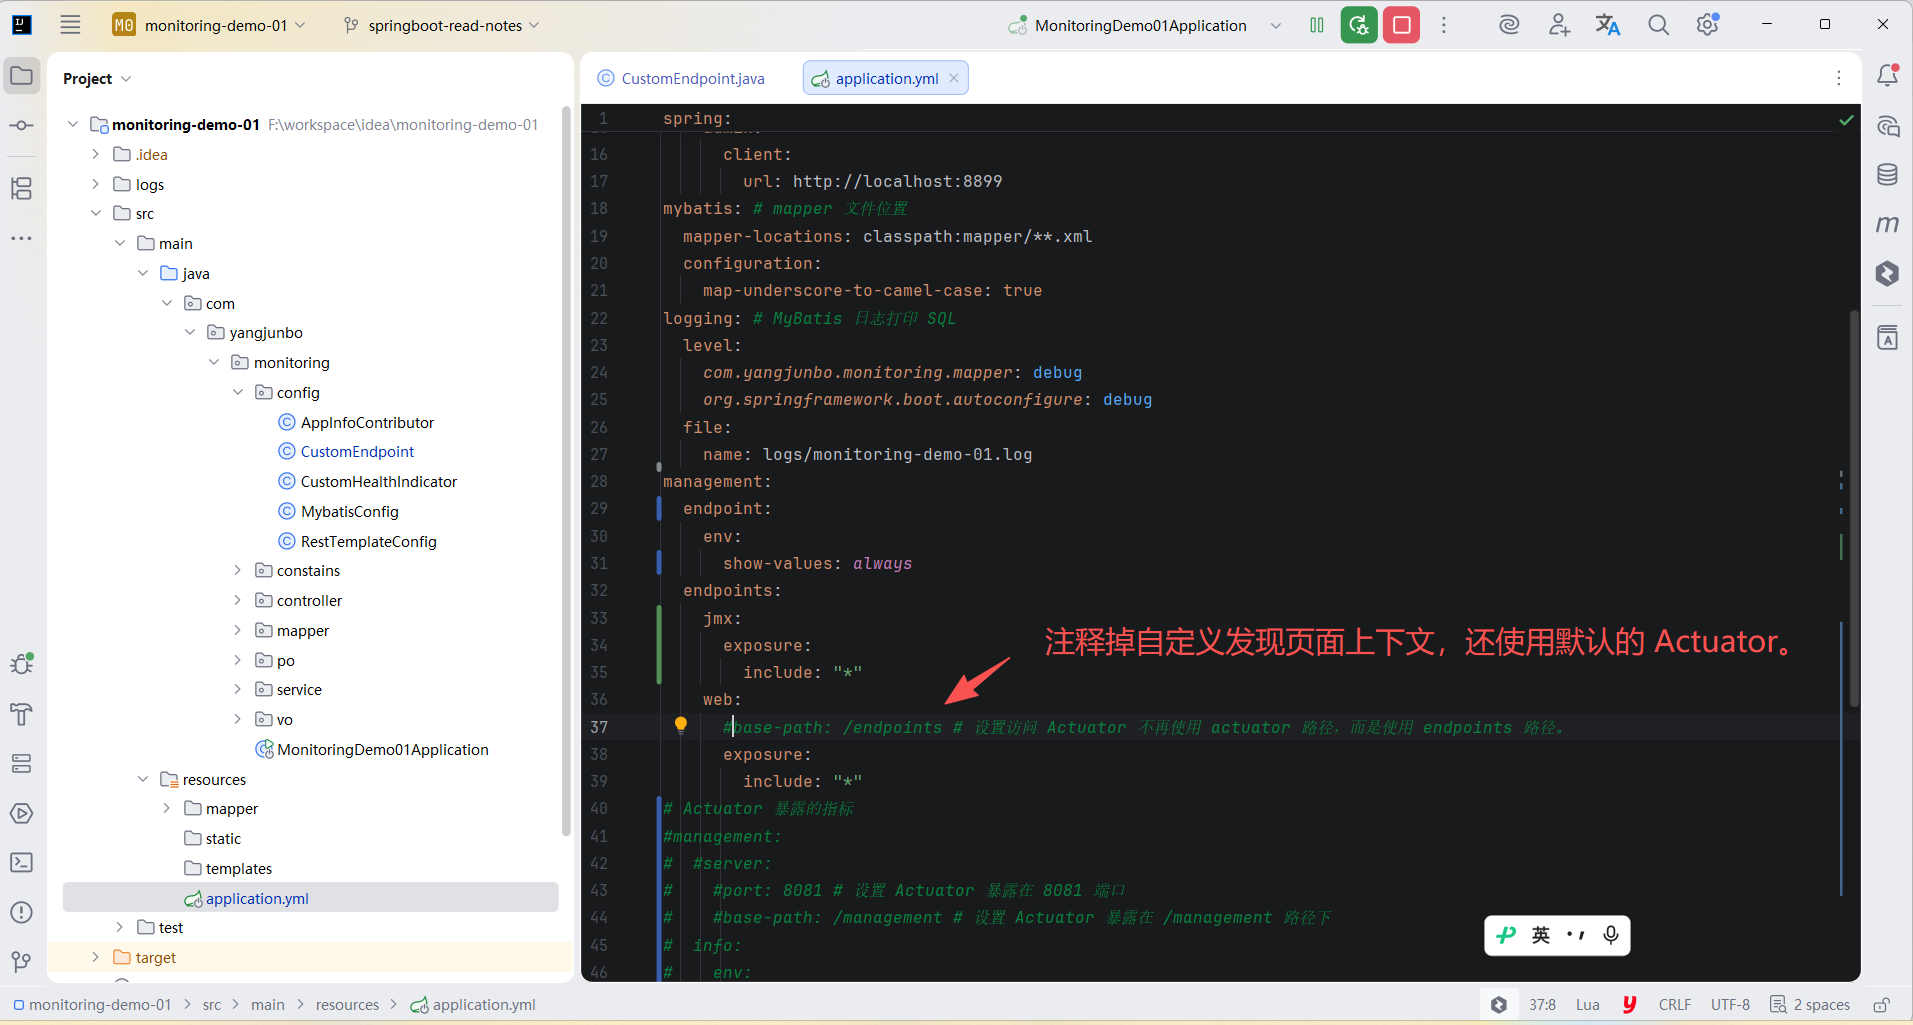The image size is (1913, 1025).
Task: Click resources breadcrumb in navigation bar
Action: (347, 1004)
